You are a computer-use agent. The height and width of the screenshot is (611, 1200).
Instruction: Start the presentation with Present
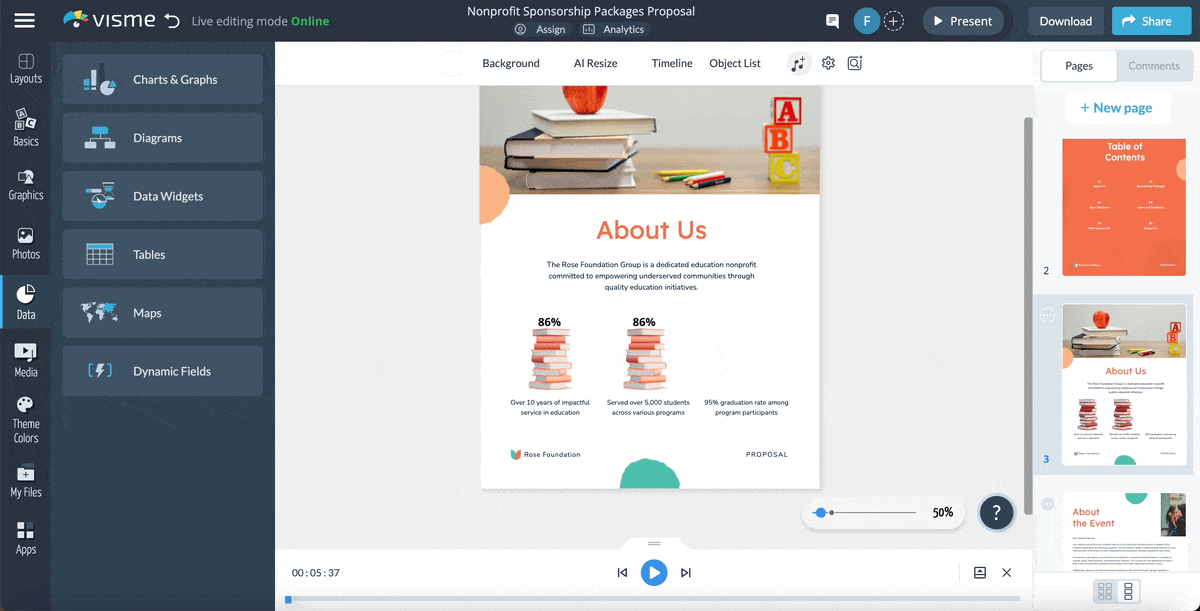point(962,20)
